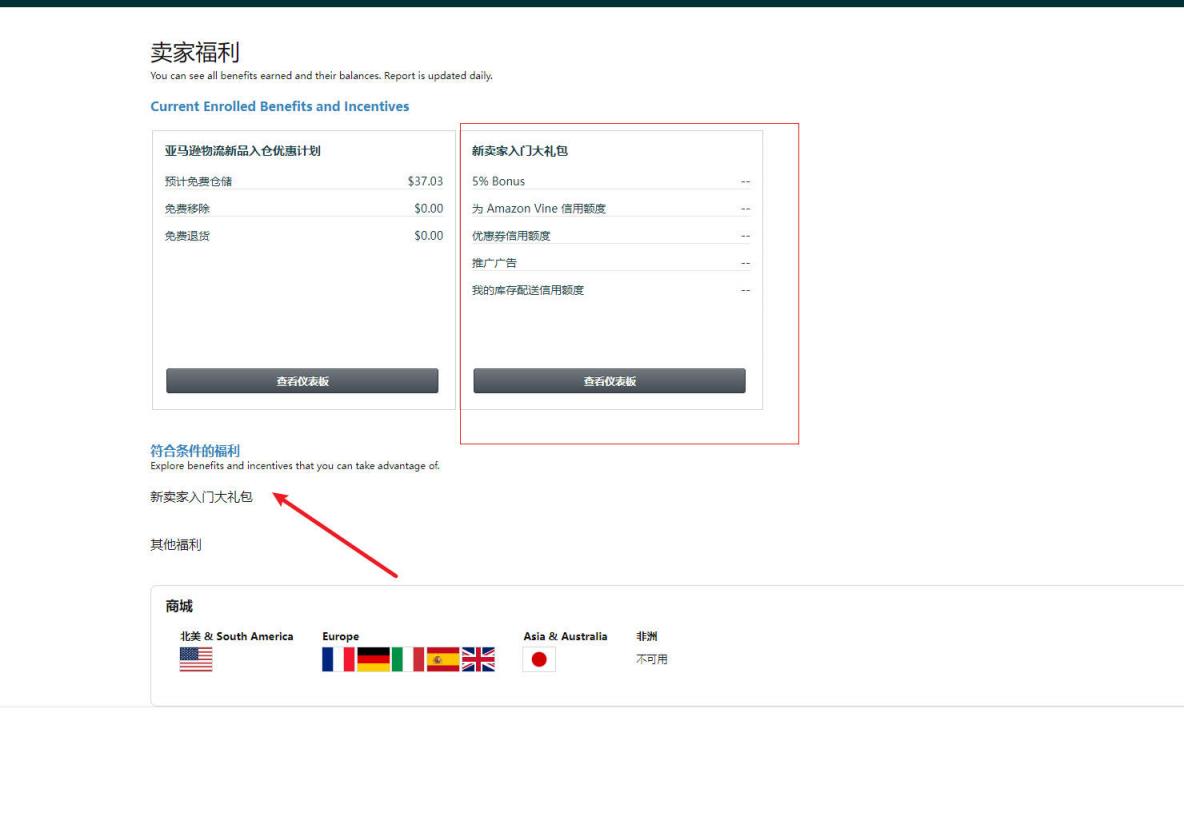This screenshot has height=828, width=1184.
Task: Click the 'Explore benefits and incentives' description
Action: pos(294,466)
